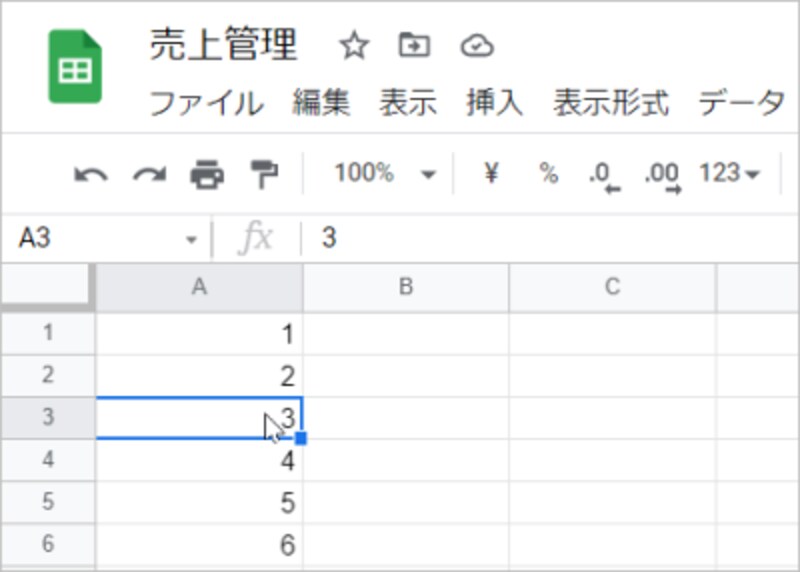
Task: Click the formula bar showing 3
Action: point(551,238)
